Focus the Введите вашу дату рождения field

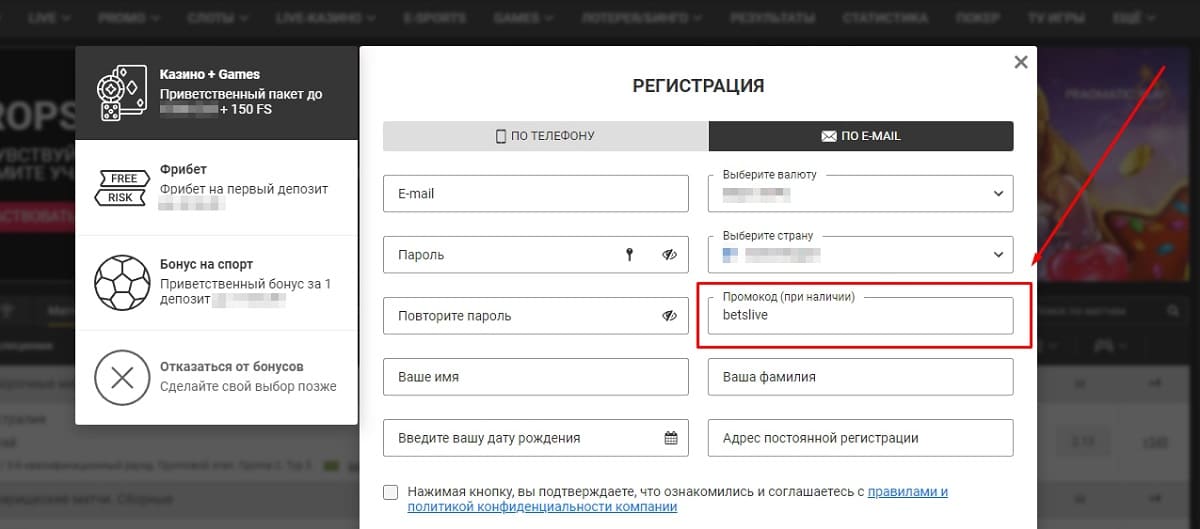click(536, 438)
